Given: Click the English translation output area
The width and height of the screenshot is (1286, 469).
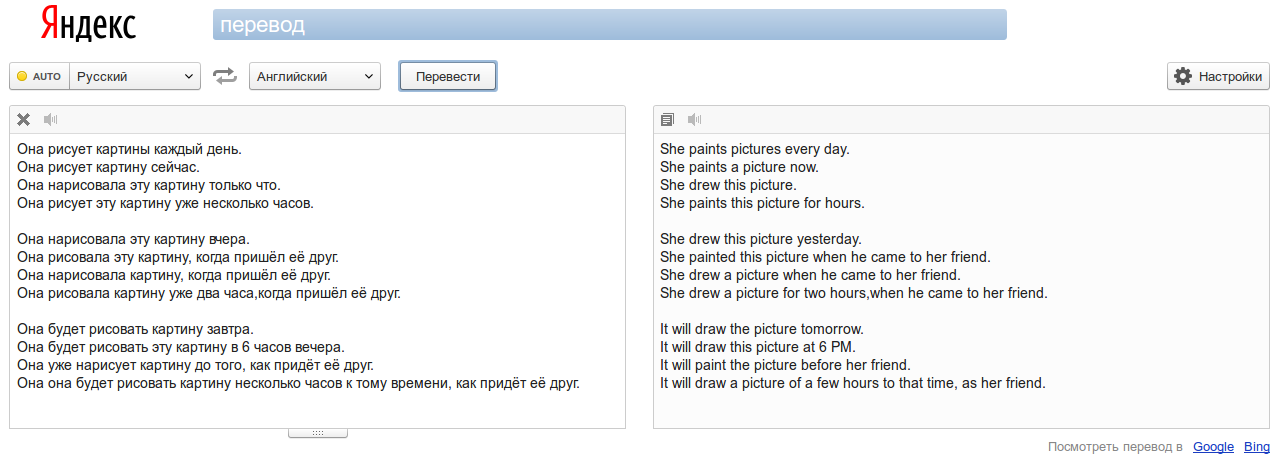Looking at the screenshot, I should 962,280.
